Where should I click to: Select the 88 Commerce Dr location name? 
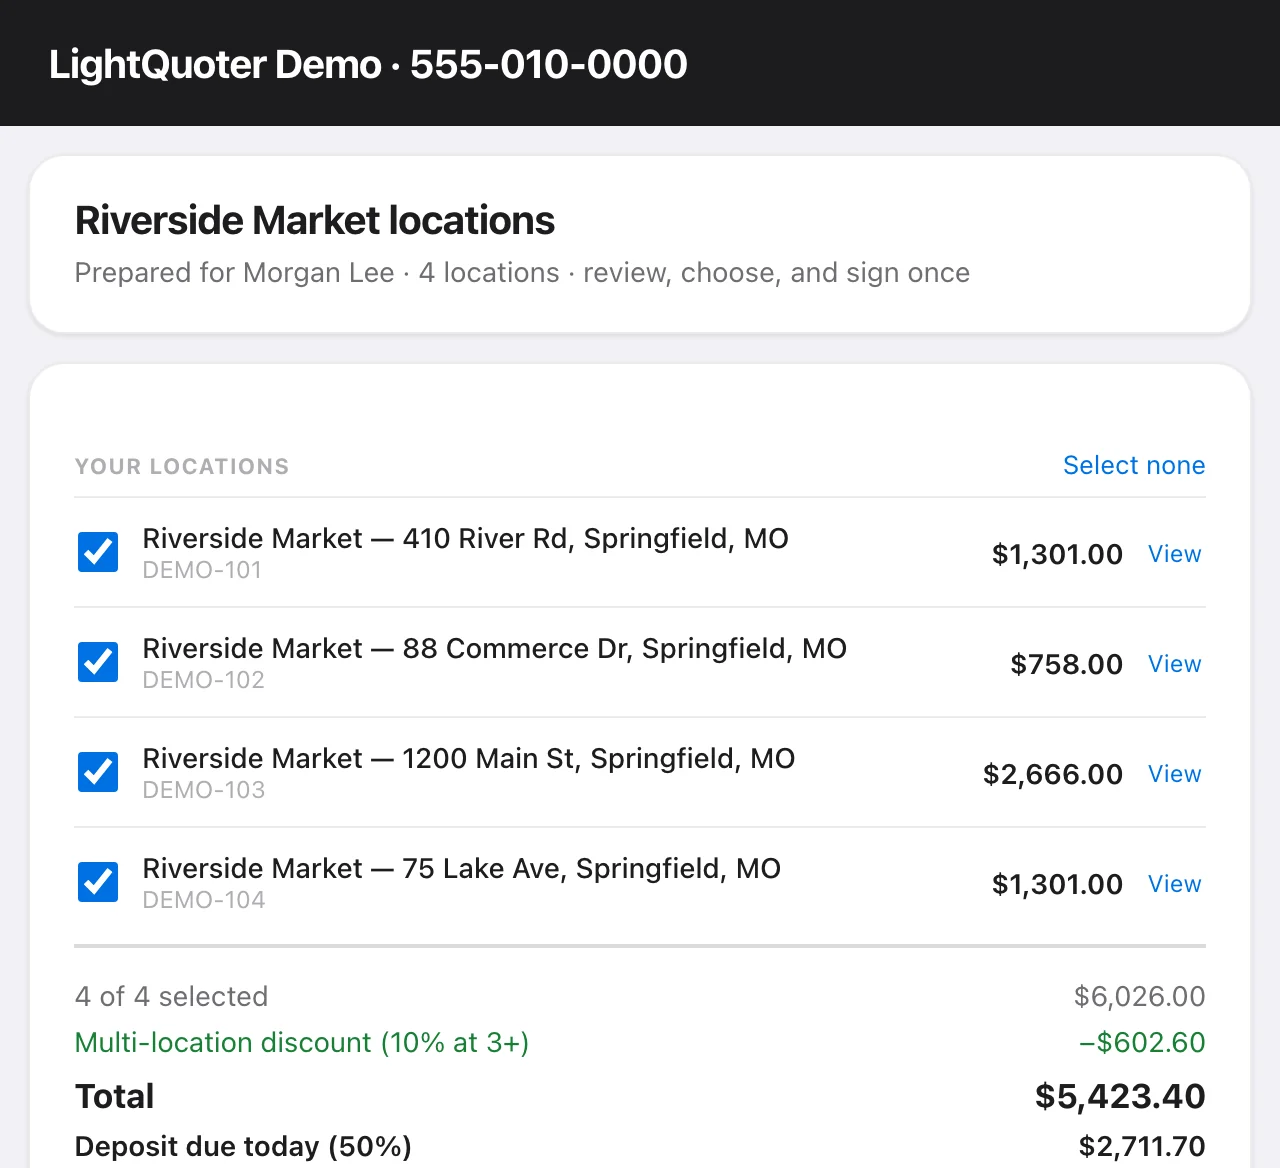495,649
